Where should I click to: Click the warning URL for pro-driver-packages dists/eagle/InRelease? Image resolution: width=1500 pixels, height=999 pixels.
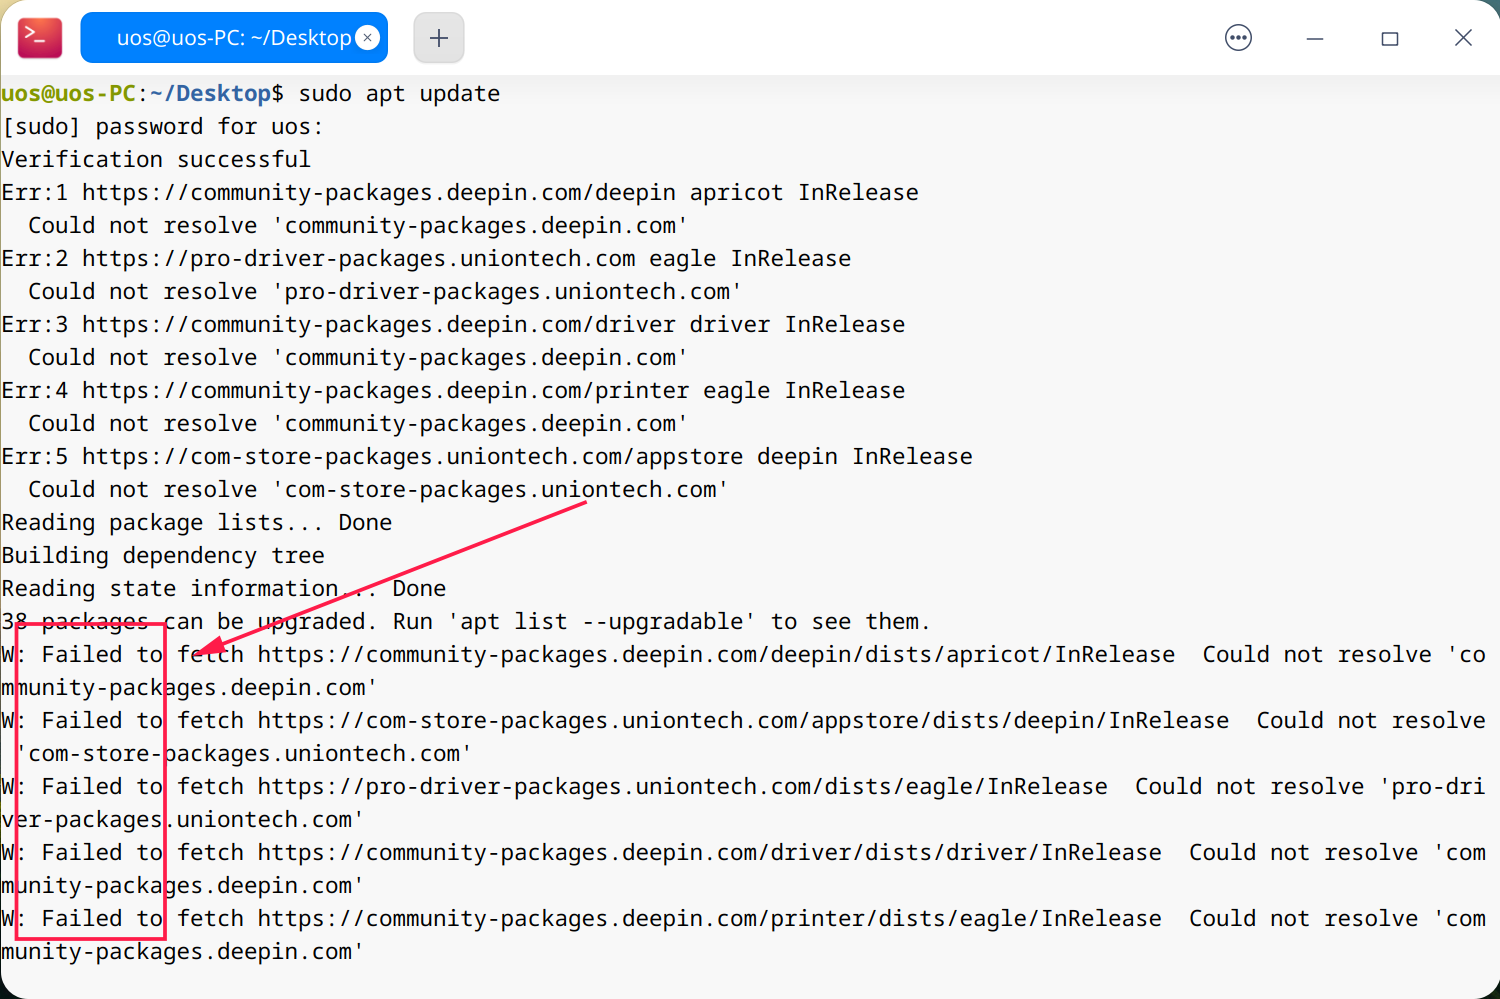(682, 787)
